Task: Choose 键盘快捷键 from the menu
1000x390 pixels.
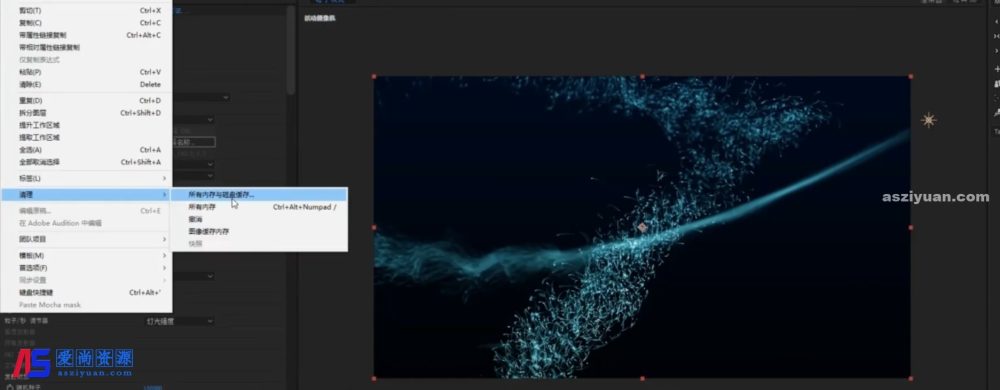Action: point(86,292)
